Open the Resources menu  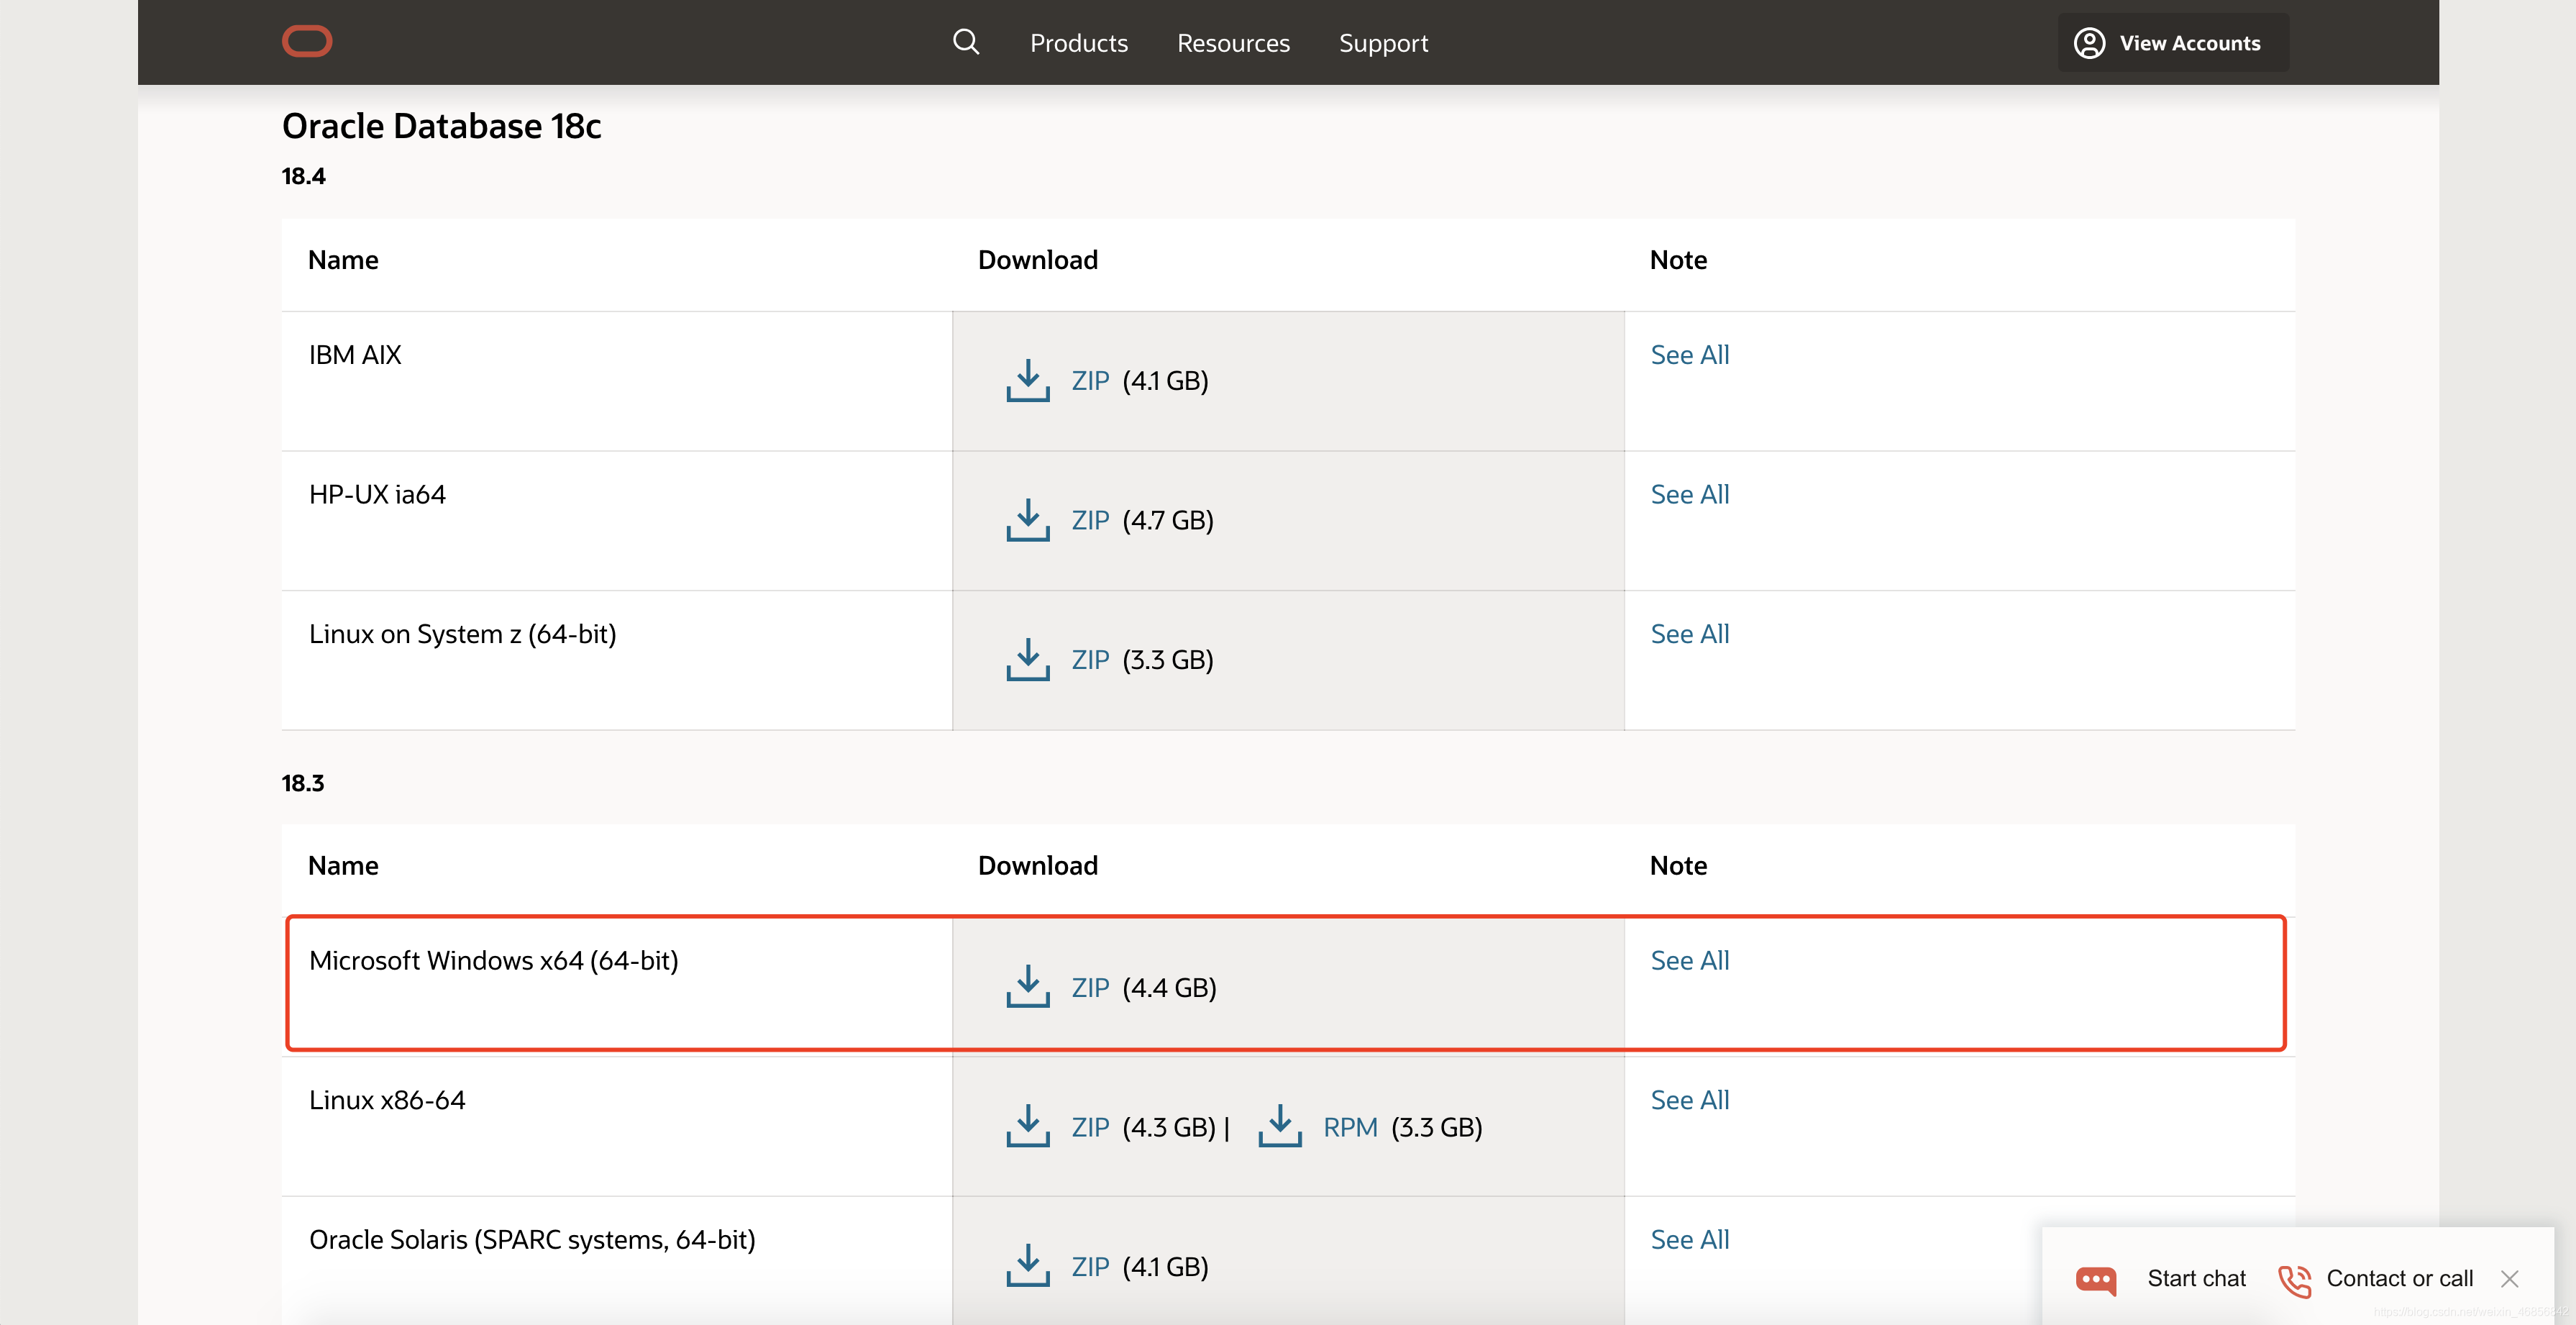click(1233, 43)
